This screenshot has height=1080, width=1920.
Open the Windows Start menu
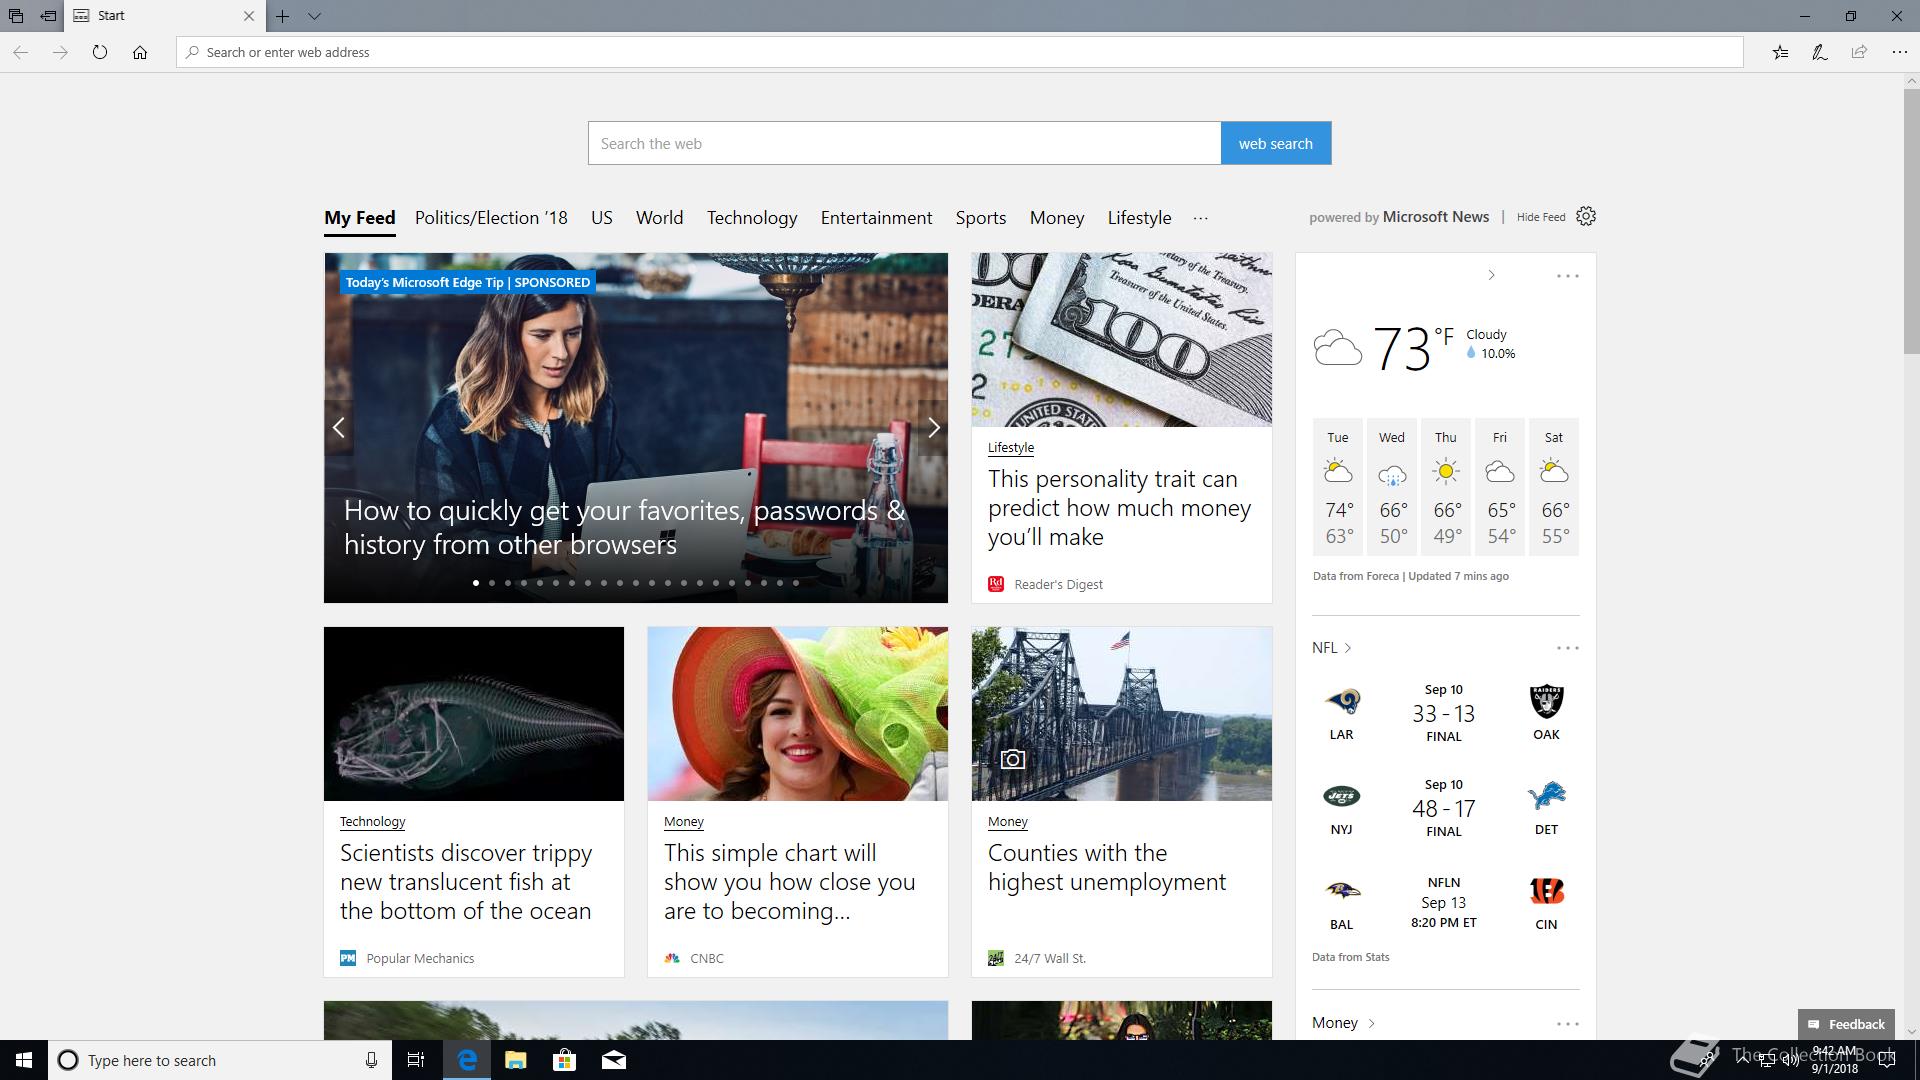(24, 1060)
